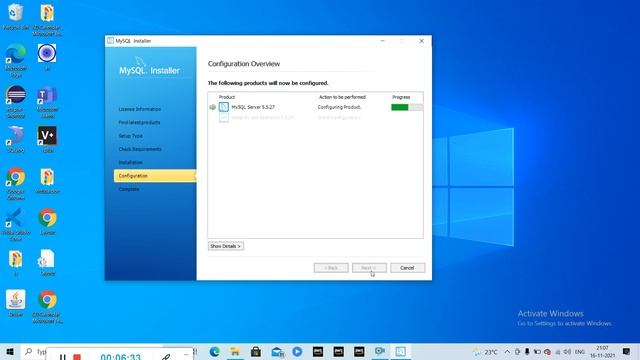
Task: Click the 'Action to be performed' column header
Action: pyautogui.click(x=342, y=97)
